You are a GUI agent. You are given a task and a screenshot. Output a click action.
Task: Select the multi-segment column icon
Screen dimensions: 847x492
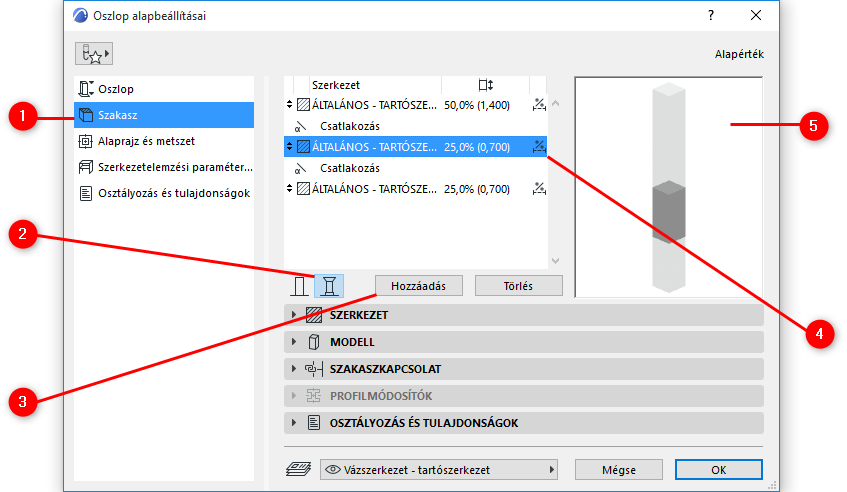(329, 286)
